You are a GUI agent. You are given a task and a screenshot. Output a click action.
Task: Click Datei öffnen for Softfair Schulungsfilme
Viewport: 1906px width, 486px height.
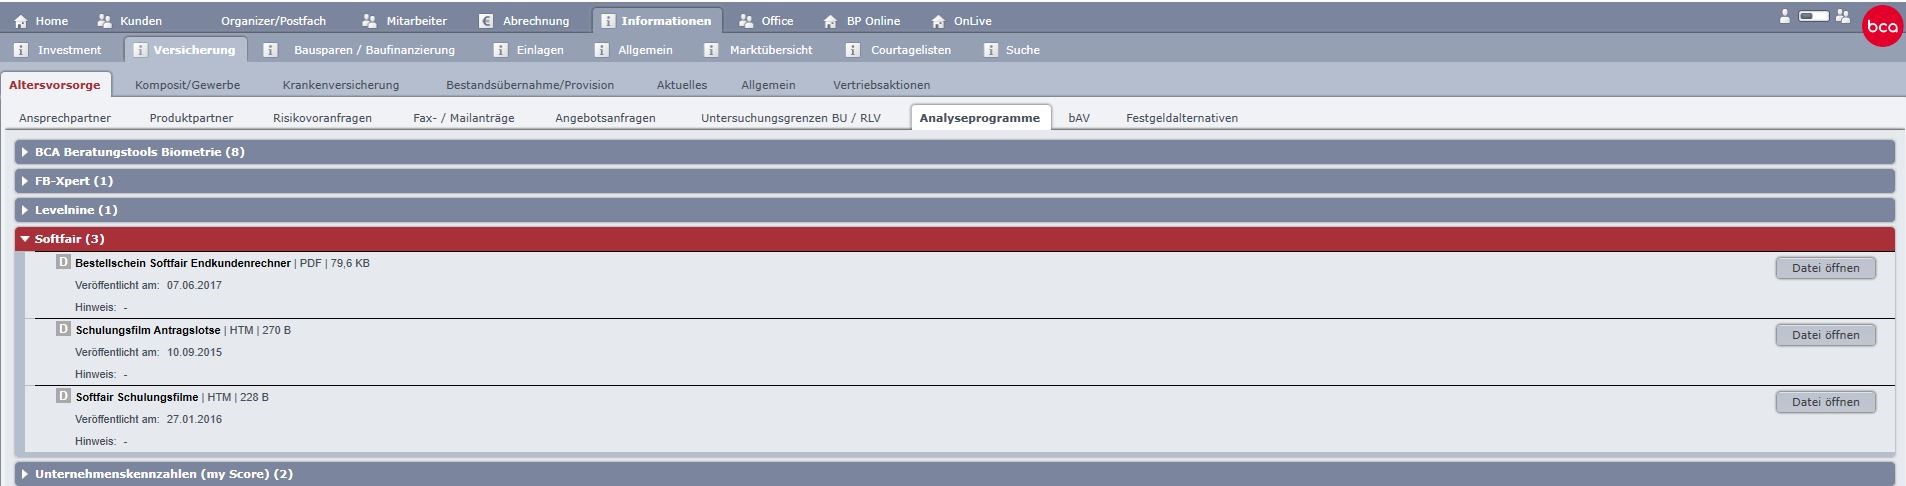pyautogui.click(x=1825, y=402)
